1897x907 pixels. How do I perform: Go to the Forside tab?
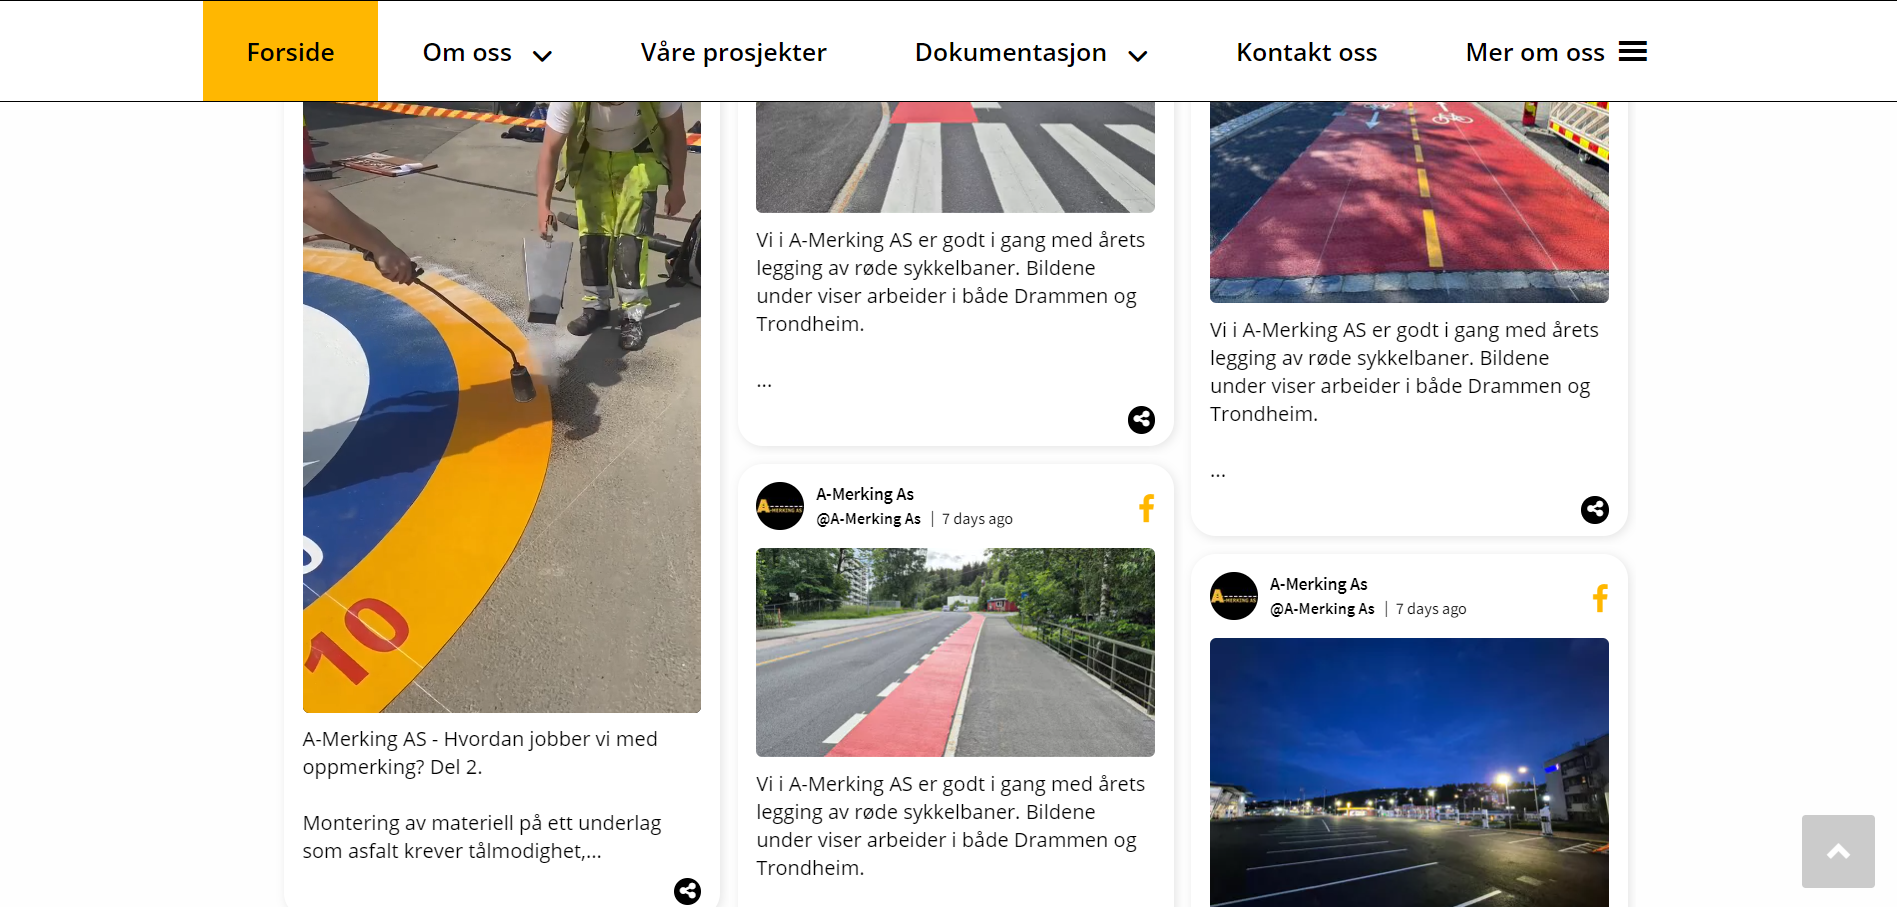290,51
